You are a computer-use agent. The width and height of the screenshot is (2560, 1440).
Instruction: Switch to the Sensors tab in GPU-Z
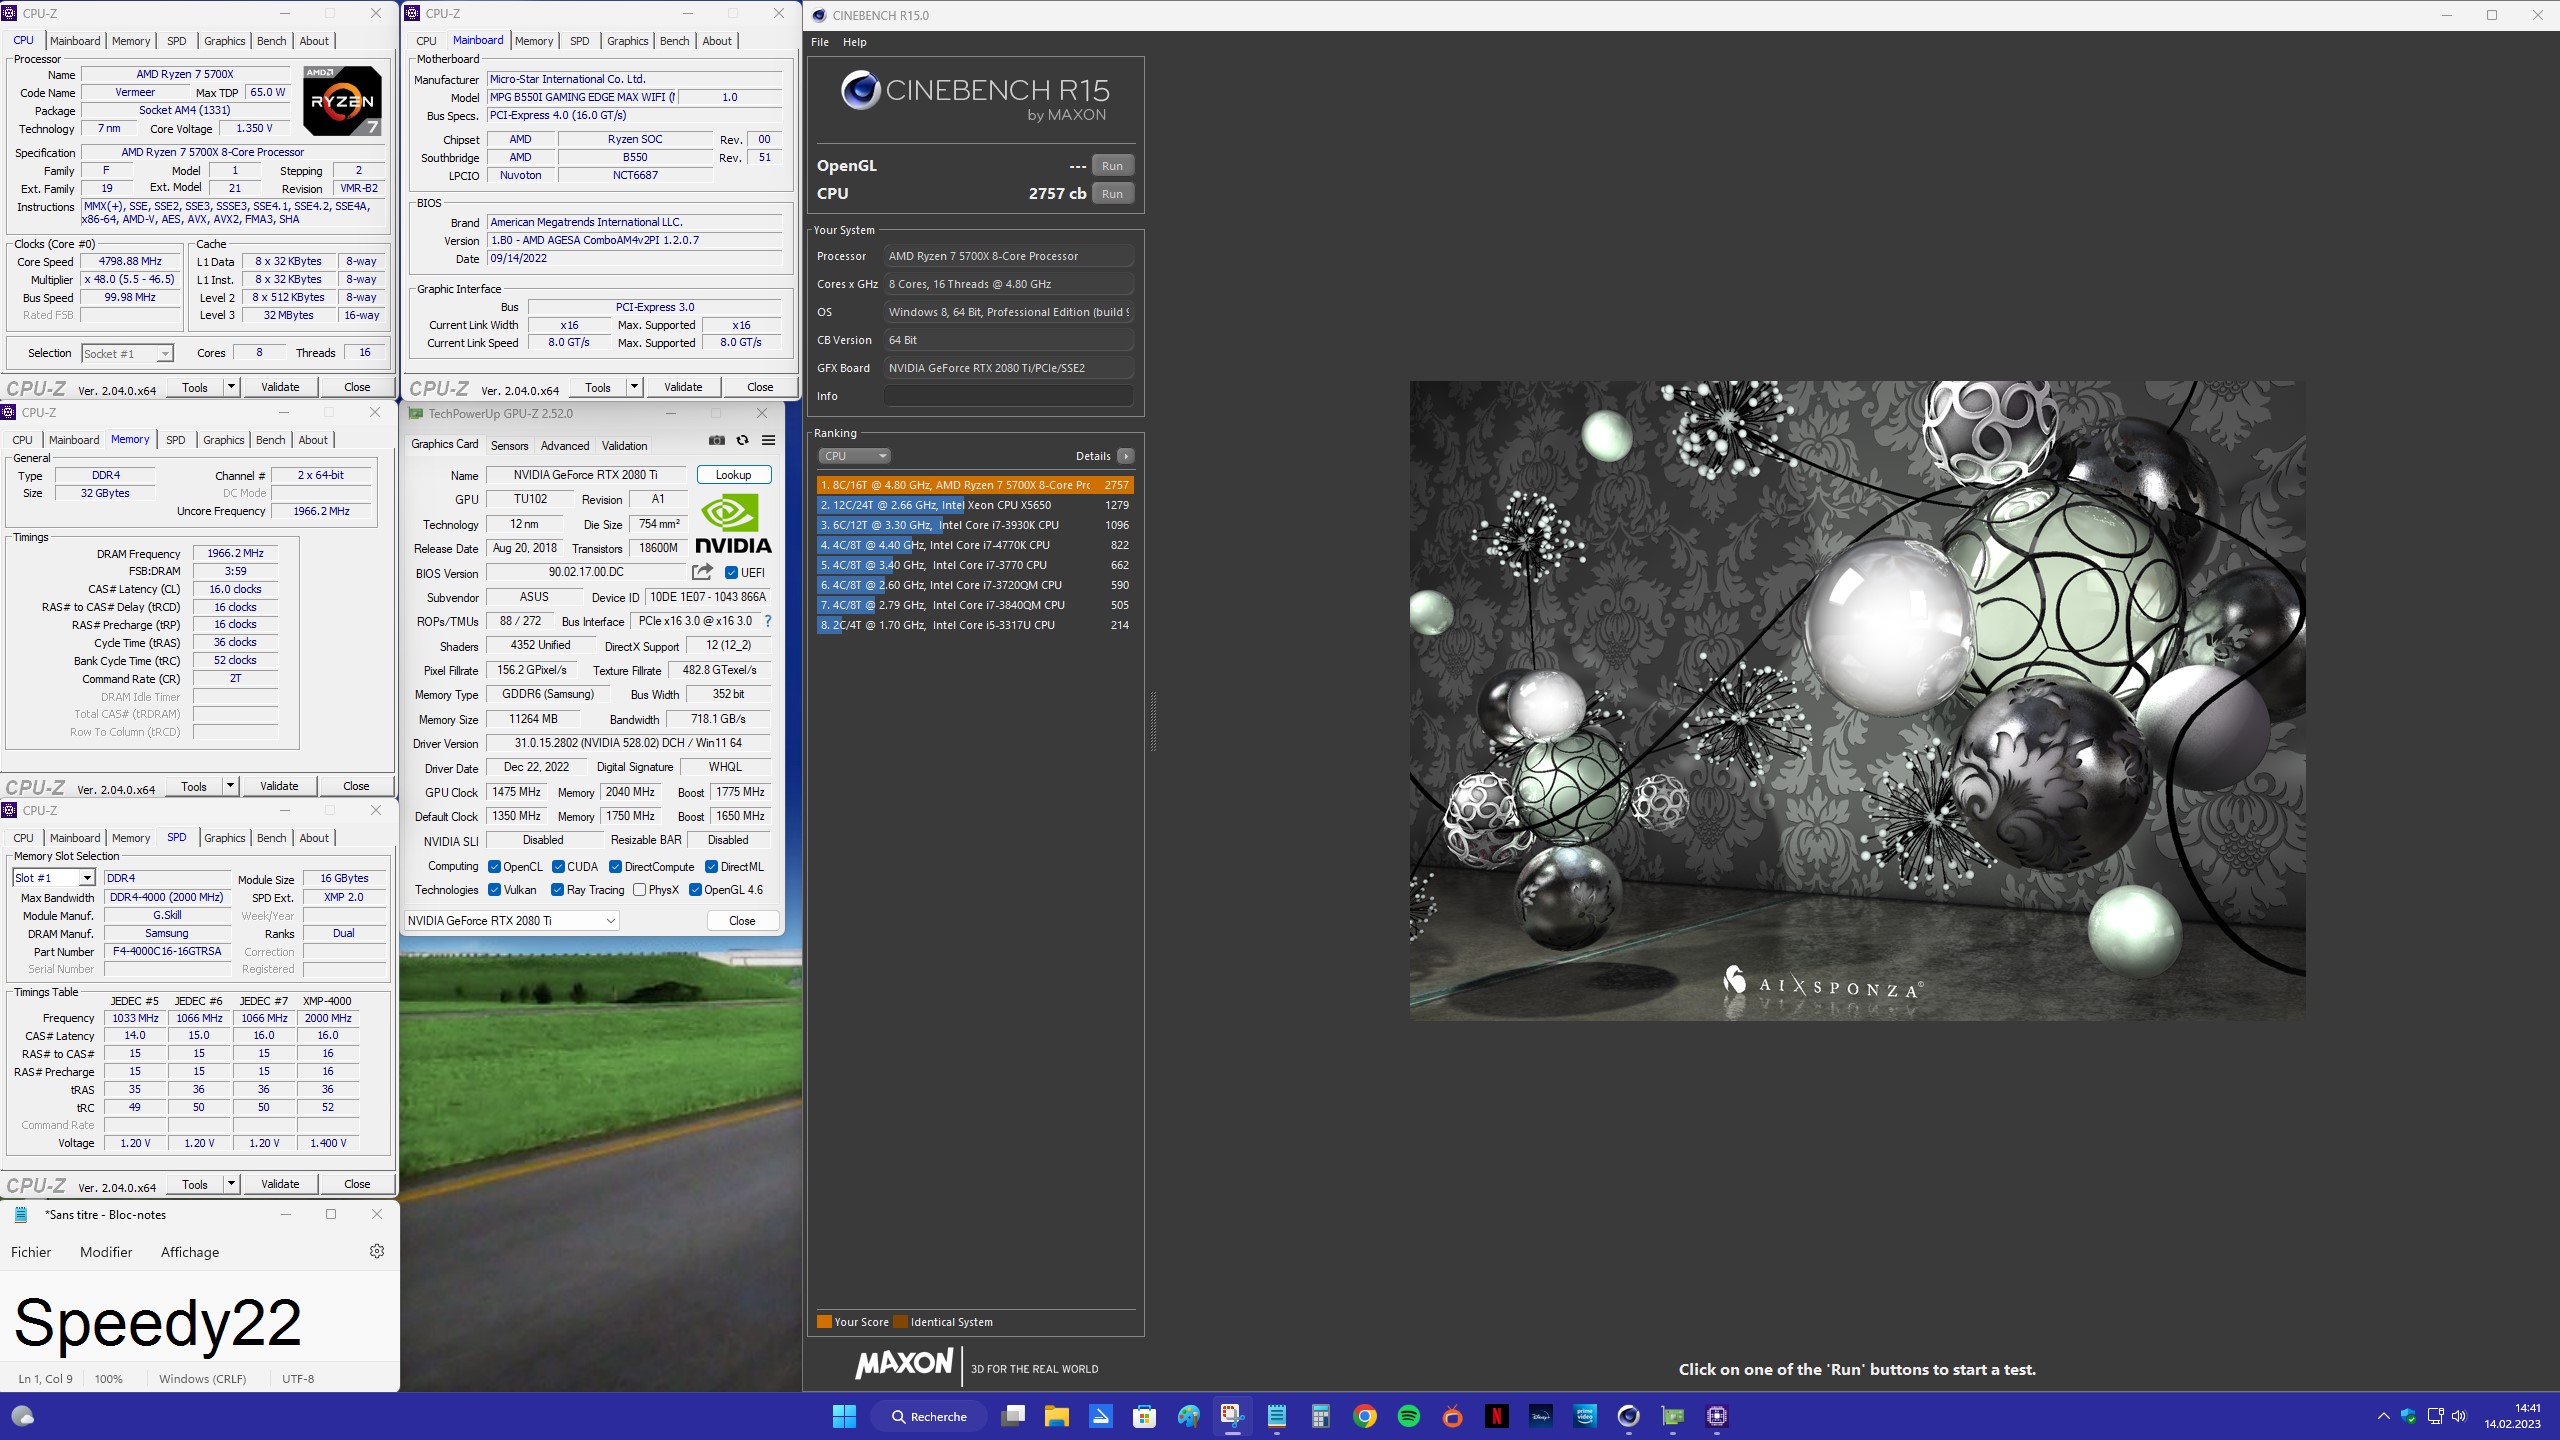[x=510, y=446]
